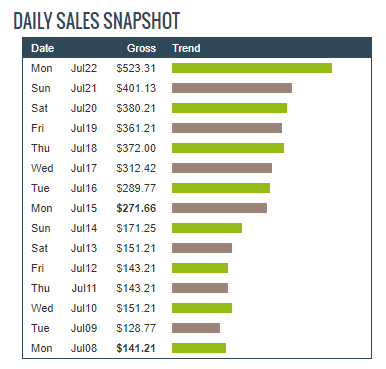Viewport: 386px width, 369px height.
Task: Click the $523.31 gross amount
Action: pos(136,68)
